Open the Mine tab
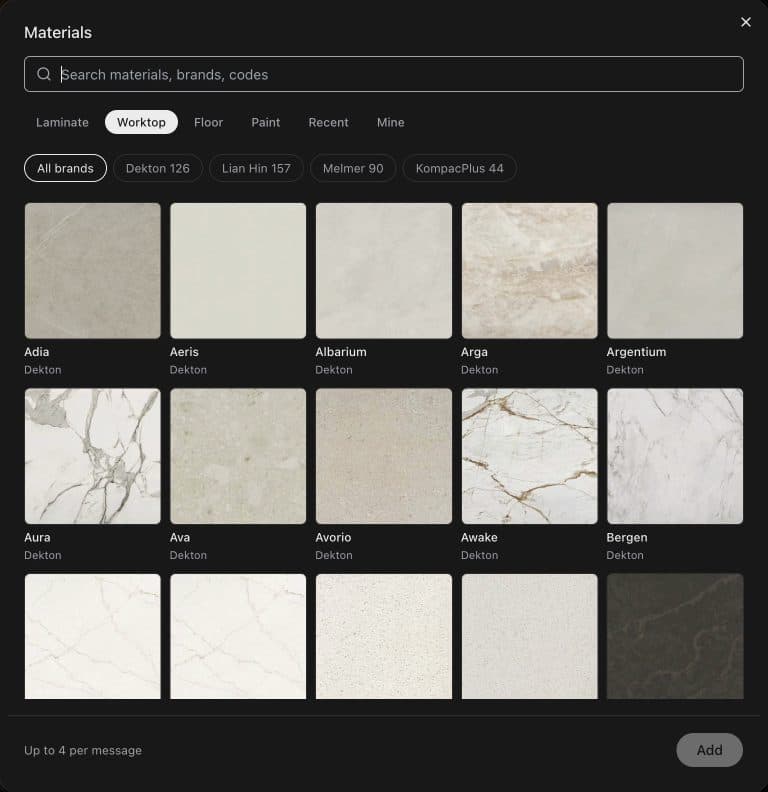Viewport: 768px width, 792px height. tap(391, 122)
